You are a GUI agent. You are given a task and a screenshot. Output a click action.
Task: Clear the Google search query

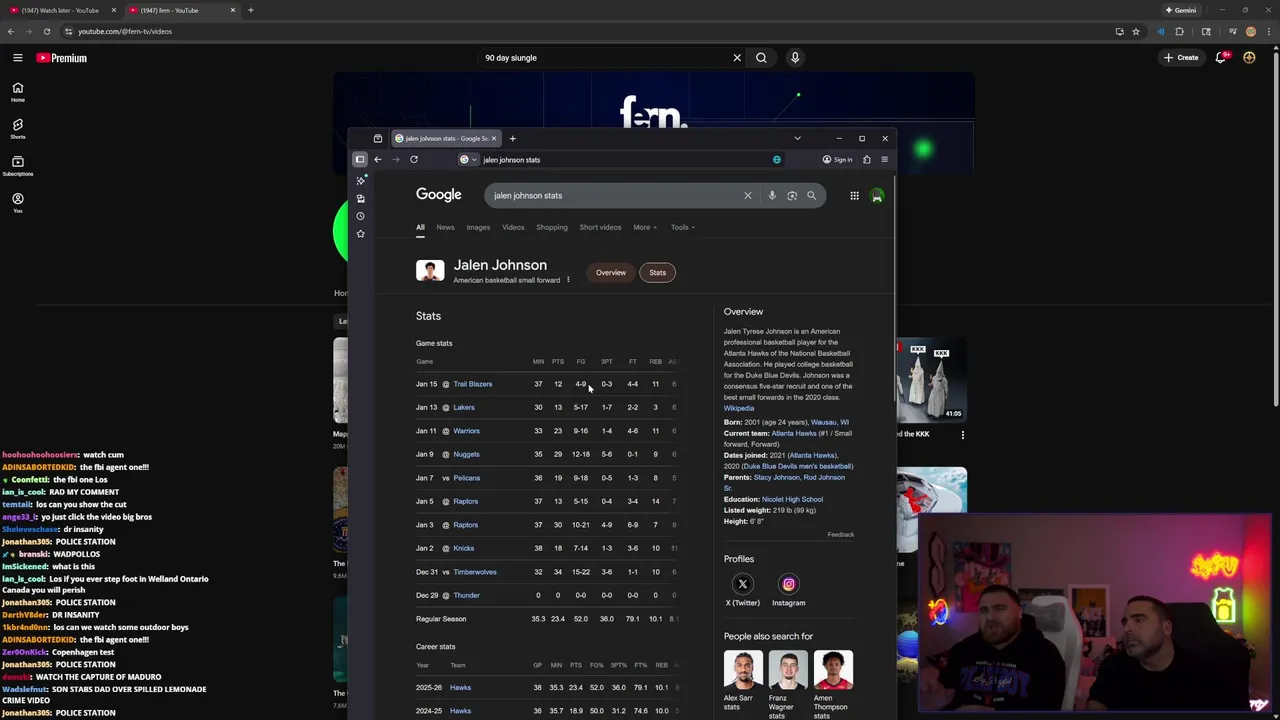(x=747, y=196)
